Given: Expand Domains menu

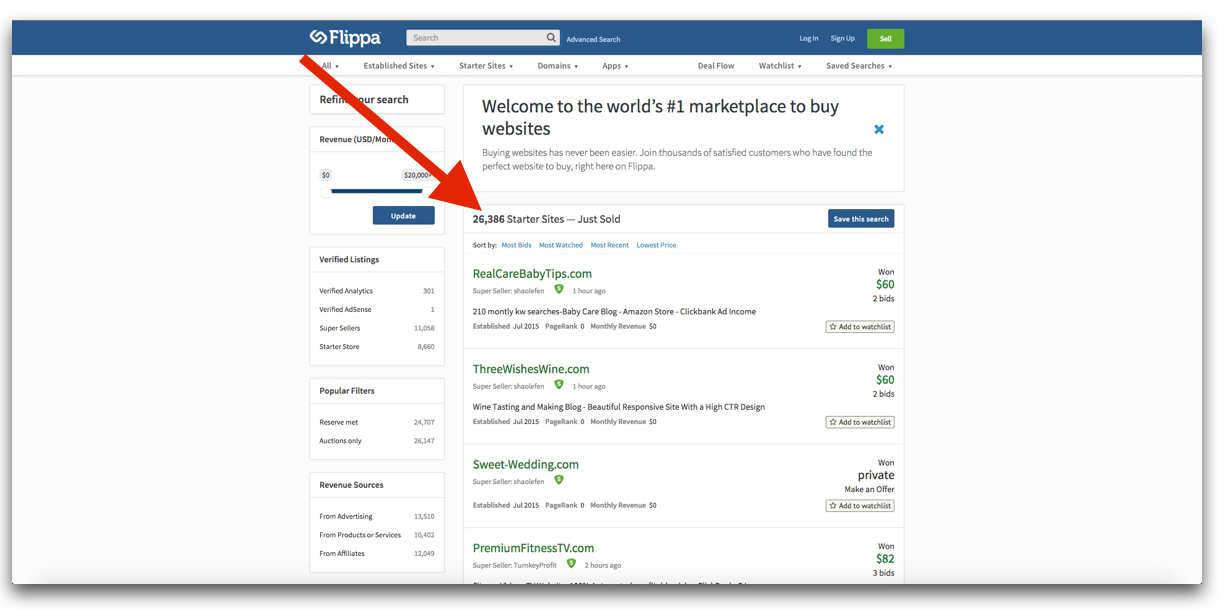Looking at the screenshot, I should coord(558,66).
